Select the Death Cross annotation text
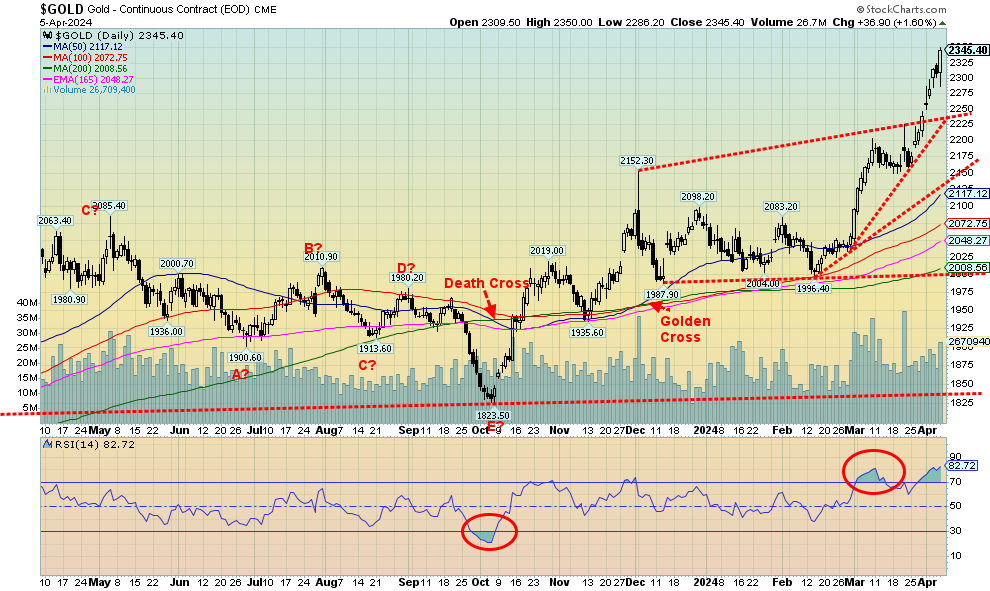Viewport: 990px width, 591px height. pyautogui.click(x=487, y=283)
